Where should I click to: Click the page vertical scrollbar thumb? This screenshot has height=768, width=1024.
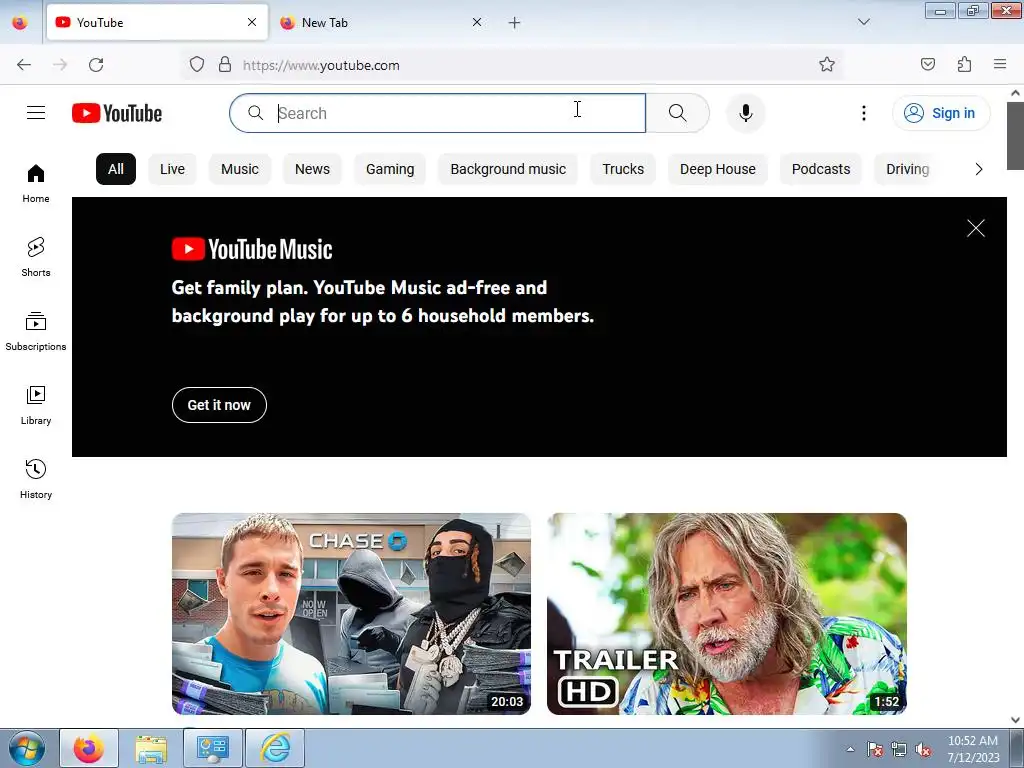(1015, 136)
